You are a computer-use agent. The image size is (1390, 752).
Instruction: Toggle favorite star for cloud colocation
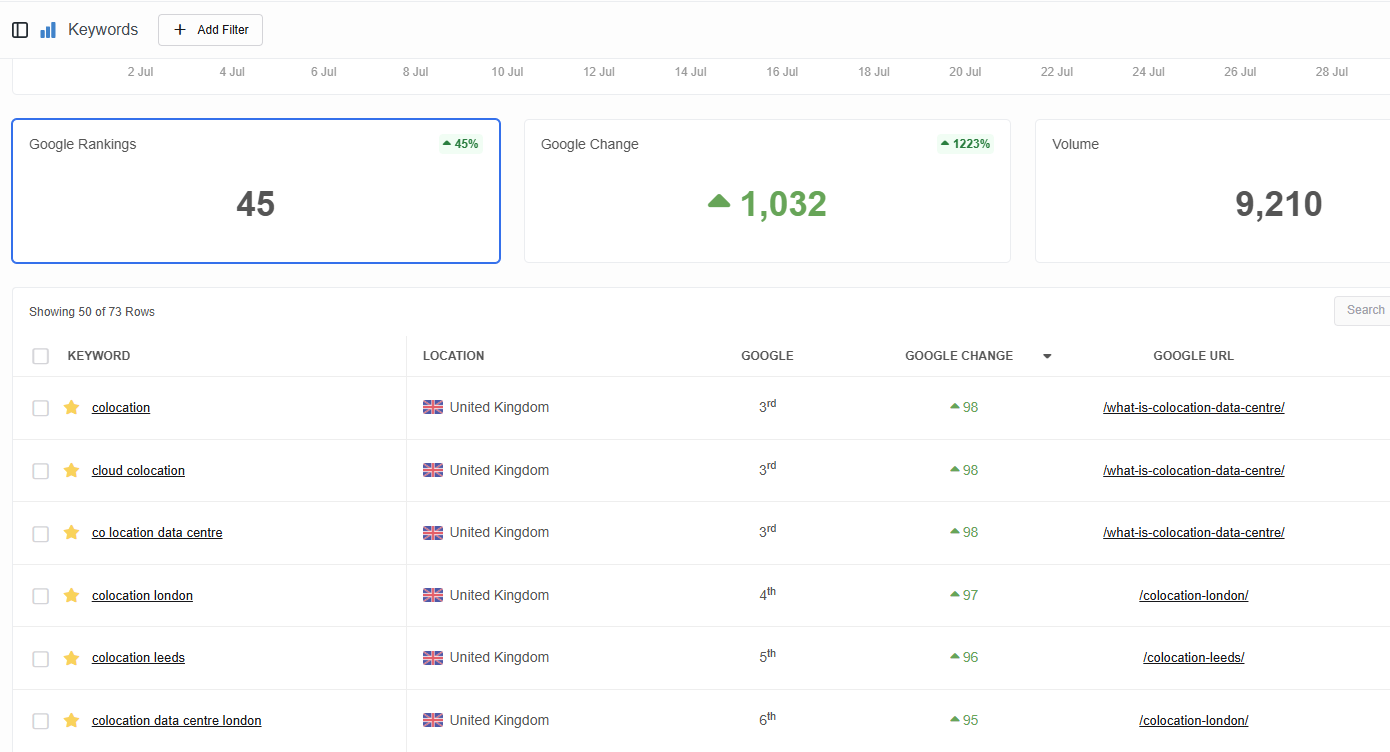pyautogui.click(x=71, y=470)
